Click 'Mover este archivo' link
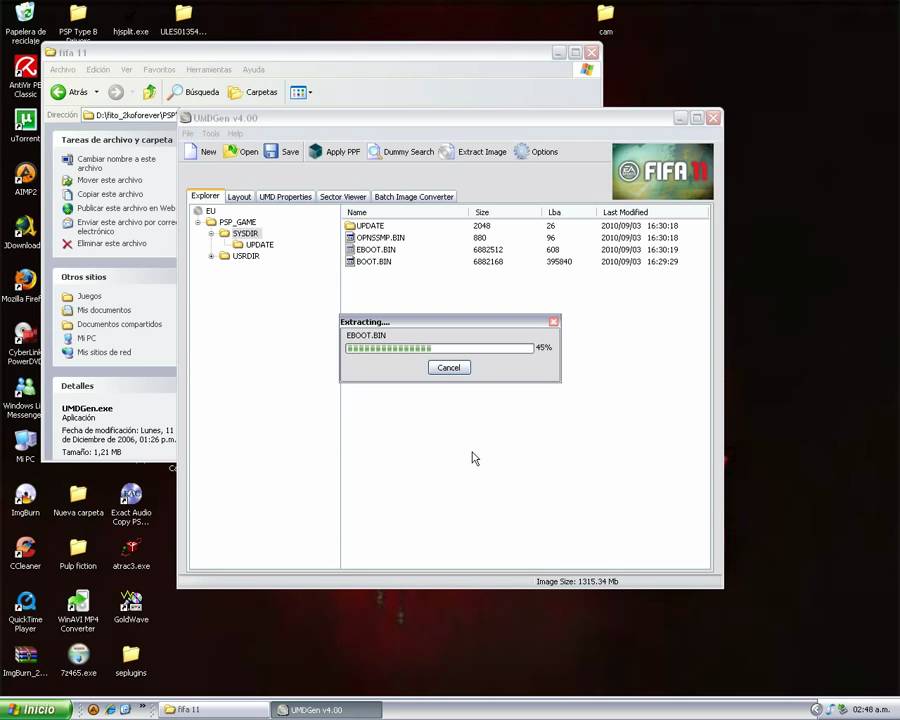The image size is (900, 720). [x=110, y=180]
